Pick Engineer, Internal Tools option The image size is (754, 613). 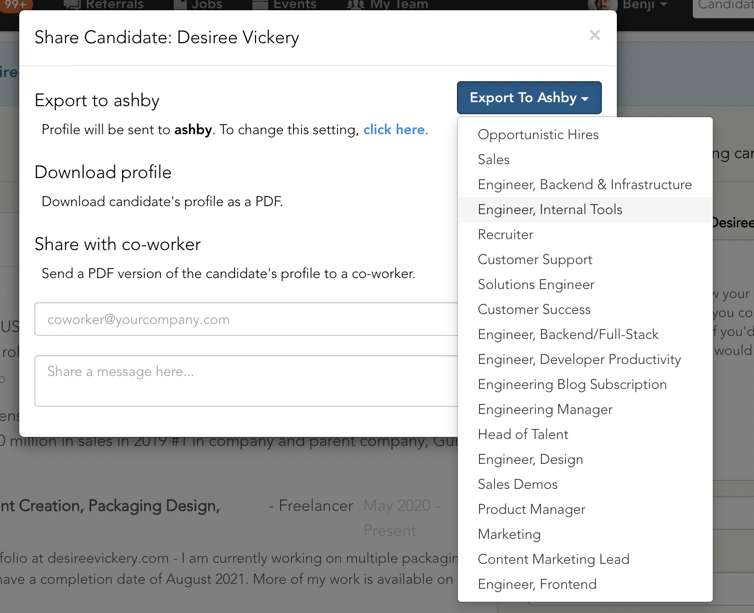click(x=585, y=210)
